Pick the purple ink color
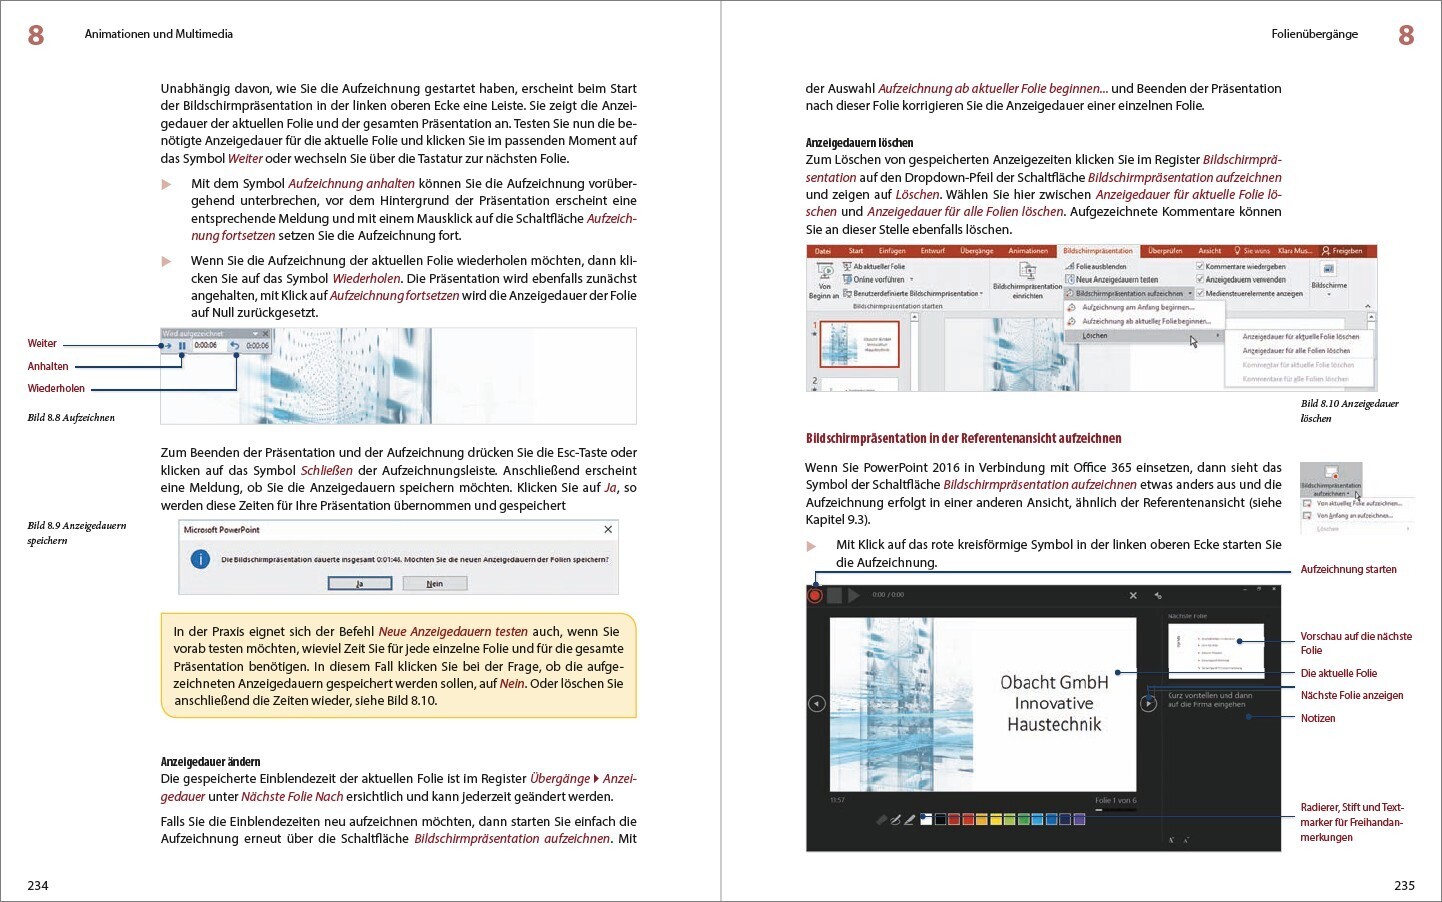Image resolution: width=1442 pixels, height=902 pixels. pyautogui.click(x=1079, y=819)
